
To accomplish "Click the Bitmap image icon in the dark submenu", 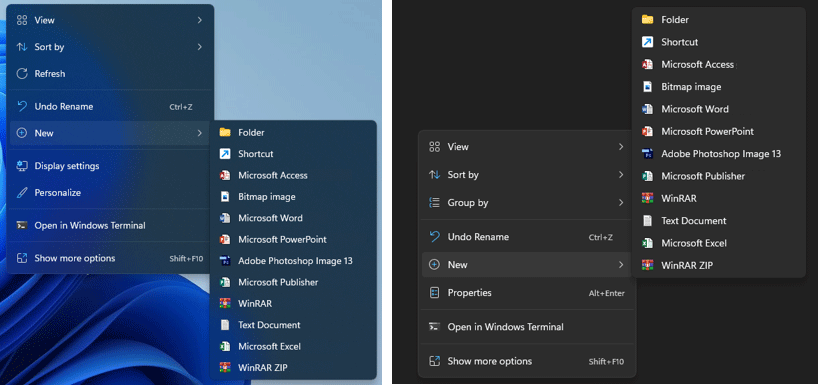I will [x=647, y=87].
